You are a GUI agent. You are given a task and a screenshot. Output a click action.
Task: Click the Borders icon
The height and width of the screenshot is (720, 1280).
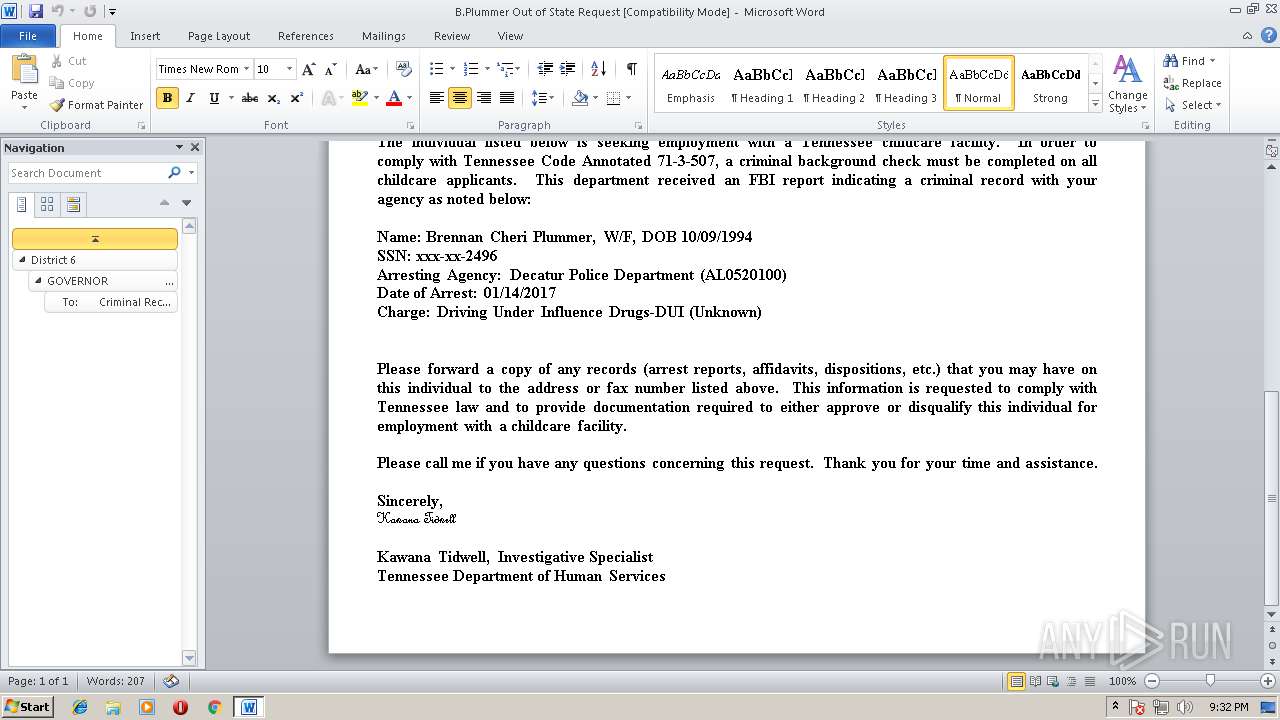[x=613, y=98]
